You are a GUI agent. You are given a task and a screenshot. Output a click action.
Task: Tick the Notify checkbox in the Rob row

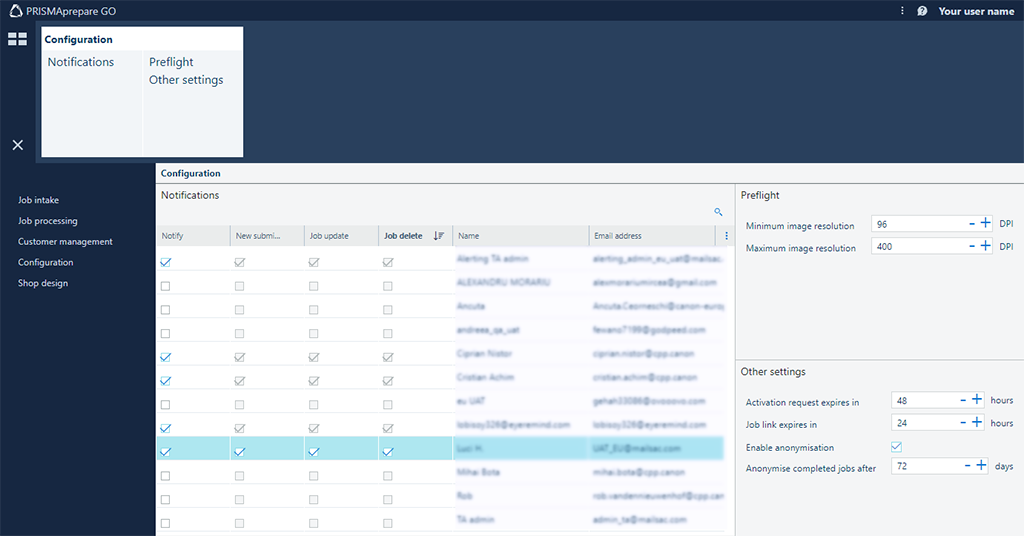(x=165, y=499)
